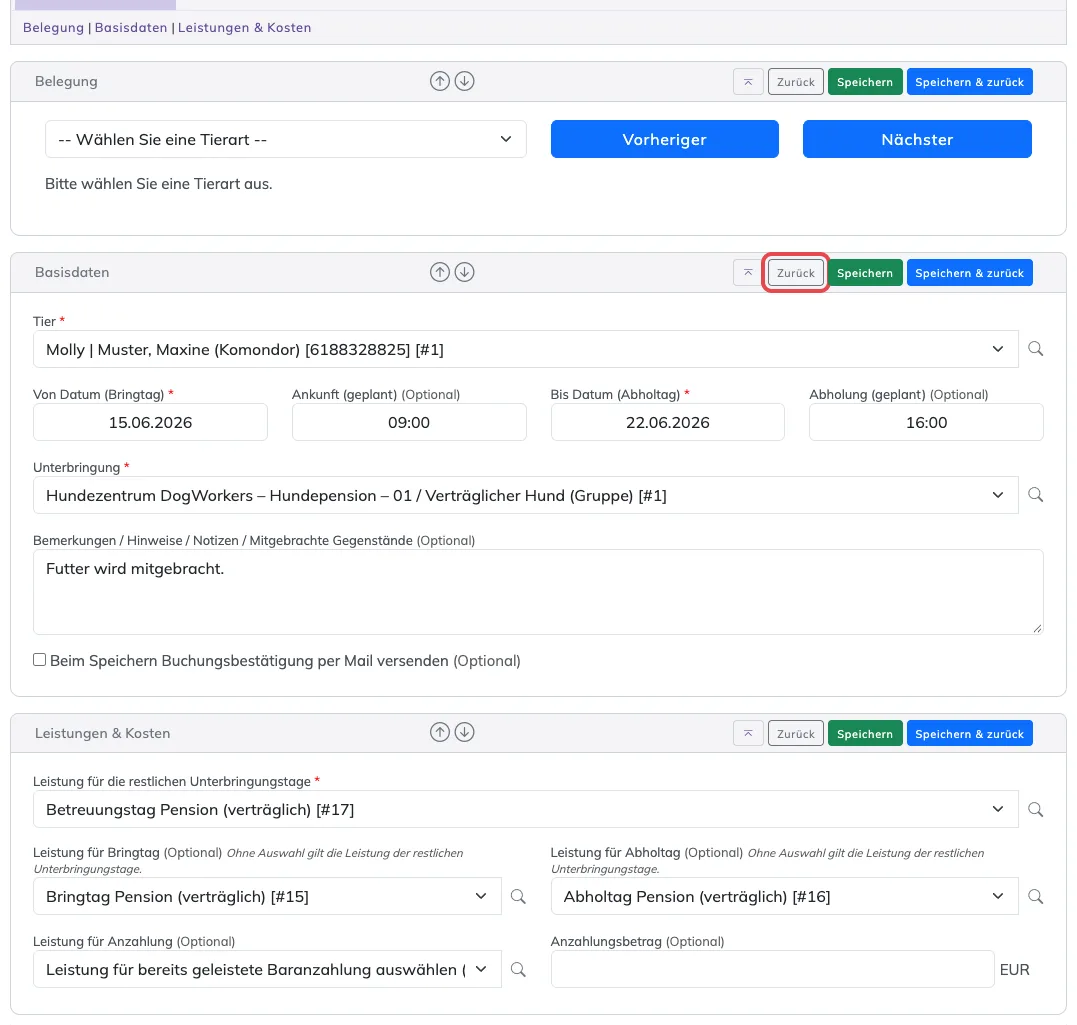Click into the Bemerkungen notes text area
The width and height of the screenshot is (1077, 1025).
click(538, 592)
